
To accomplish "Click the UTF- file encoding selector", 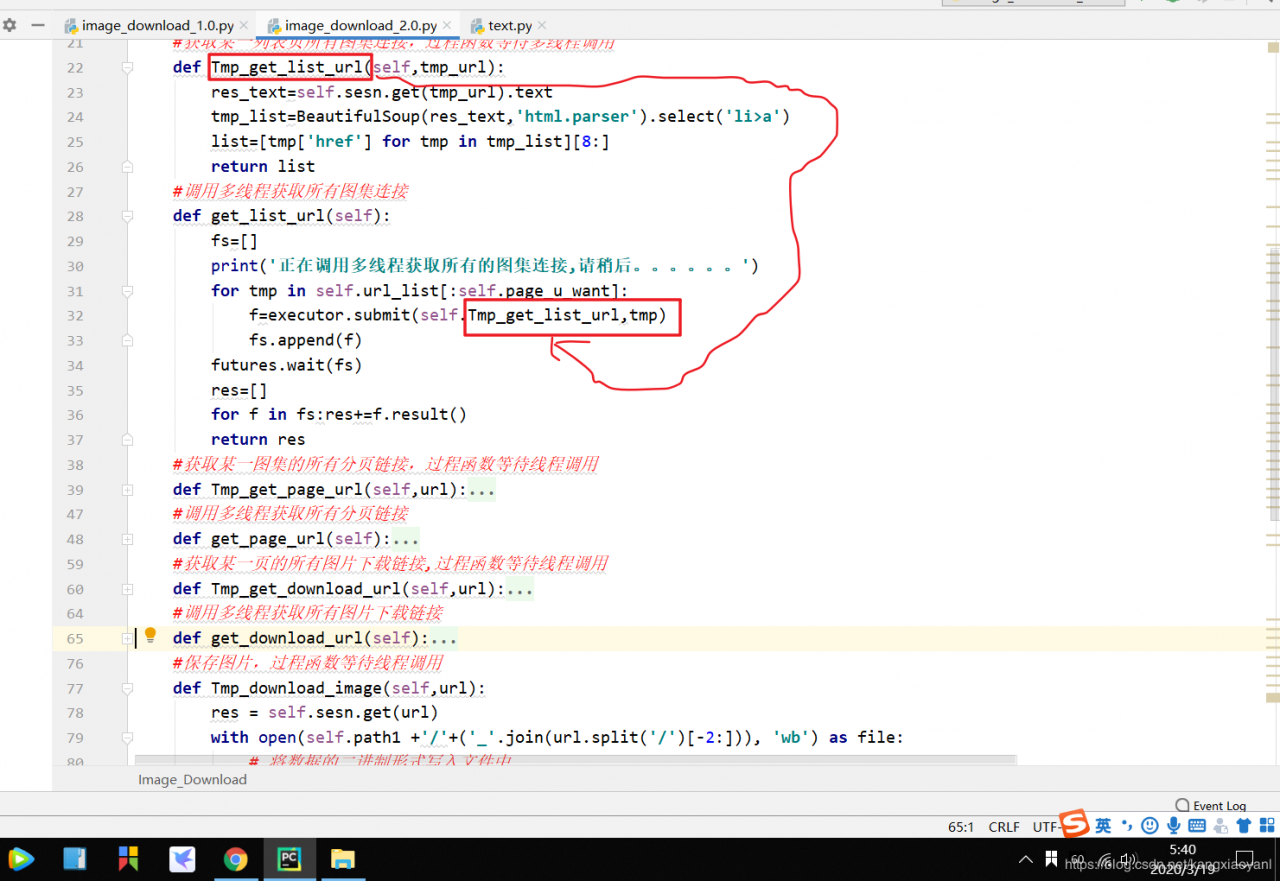I will click(1046, 827).
